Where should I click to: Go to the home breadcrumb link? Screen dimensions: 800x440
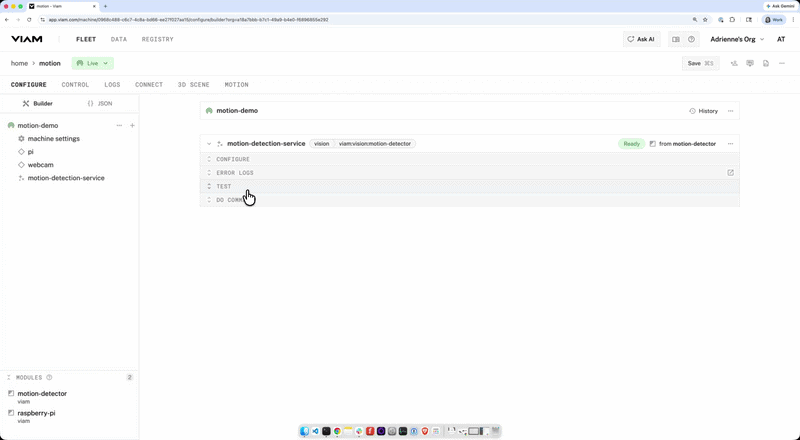click(19, 63)
